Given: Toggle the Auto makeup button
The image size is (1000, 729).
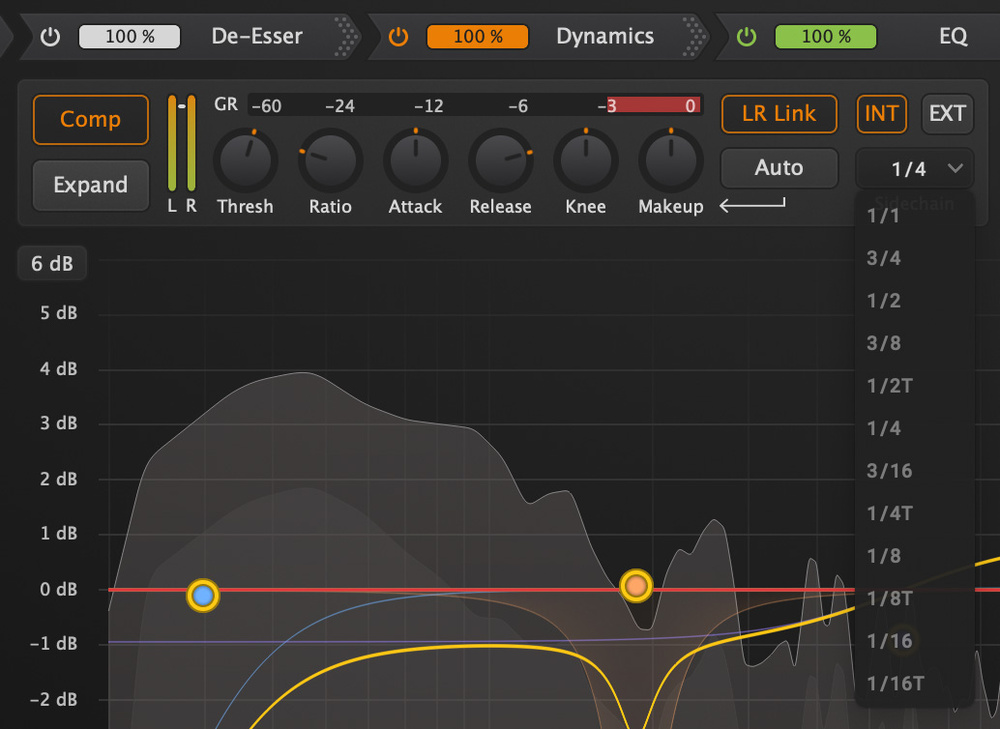Looking at the screenshot, I should [x=779, y=168].
